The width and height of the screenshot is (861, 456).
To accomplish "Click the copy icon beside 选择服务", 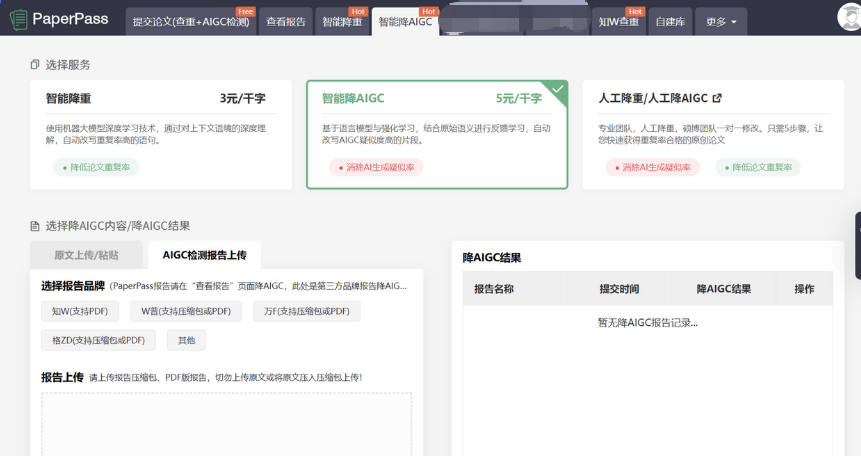I will (x=35, y=64).
